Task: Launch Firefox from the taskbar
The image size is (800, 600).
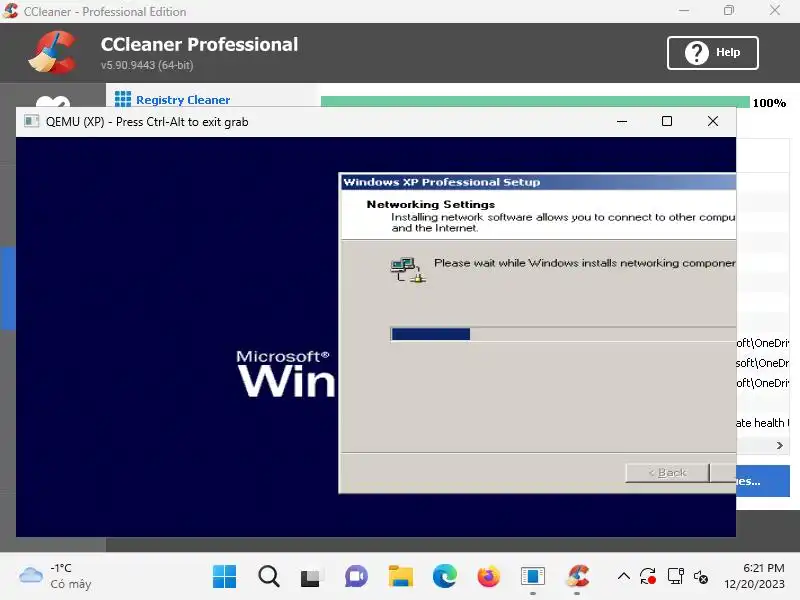Action: pos(488,577)
